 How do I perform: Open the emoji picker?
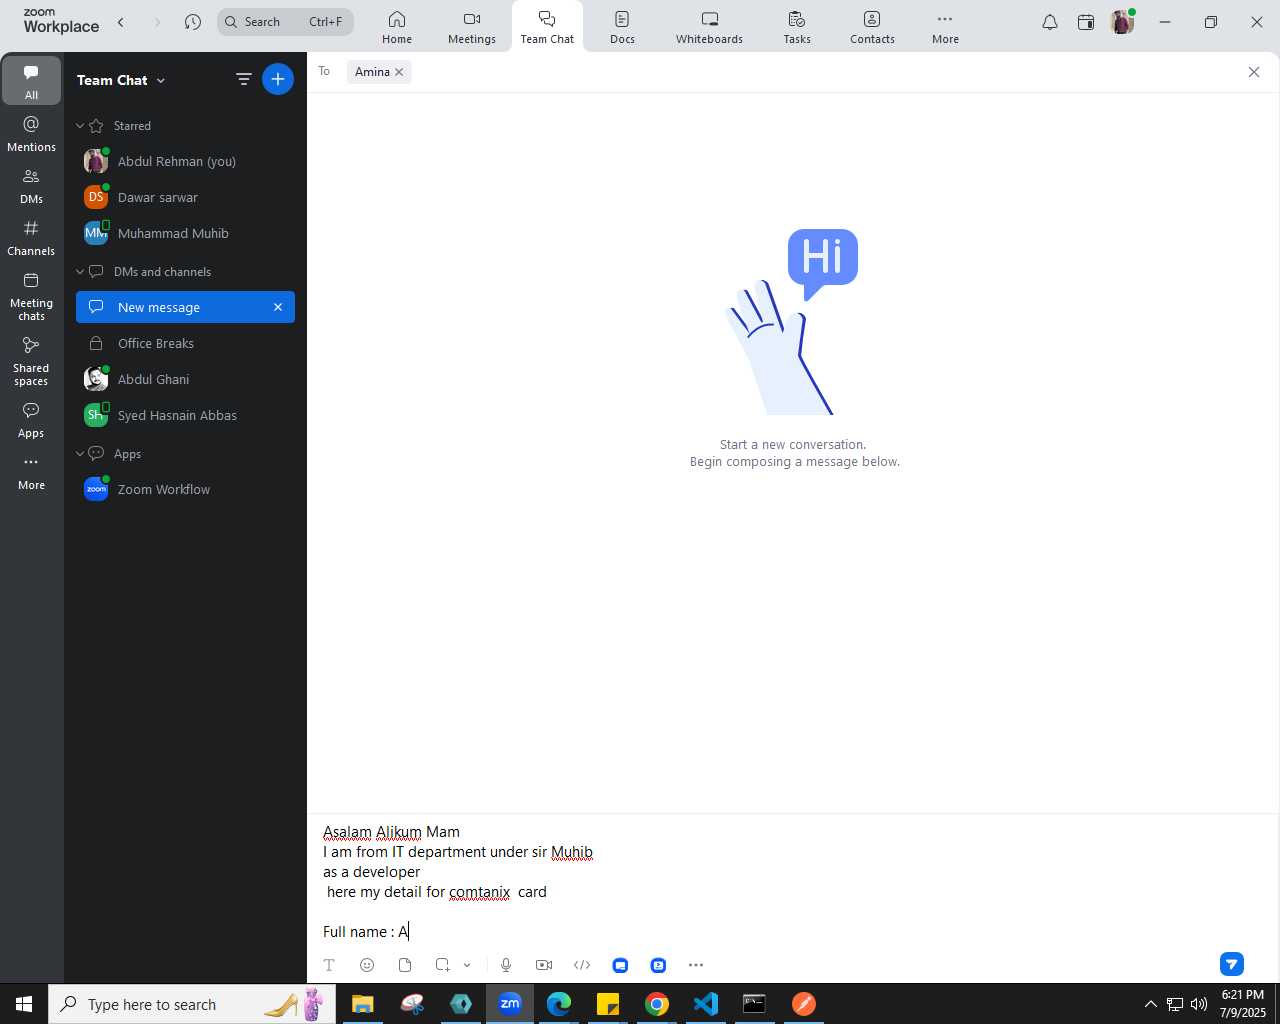coord(367,965)
